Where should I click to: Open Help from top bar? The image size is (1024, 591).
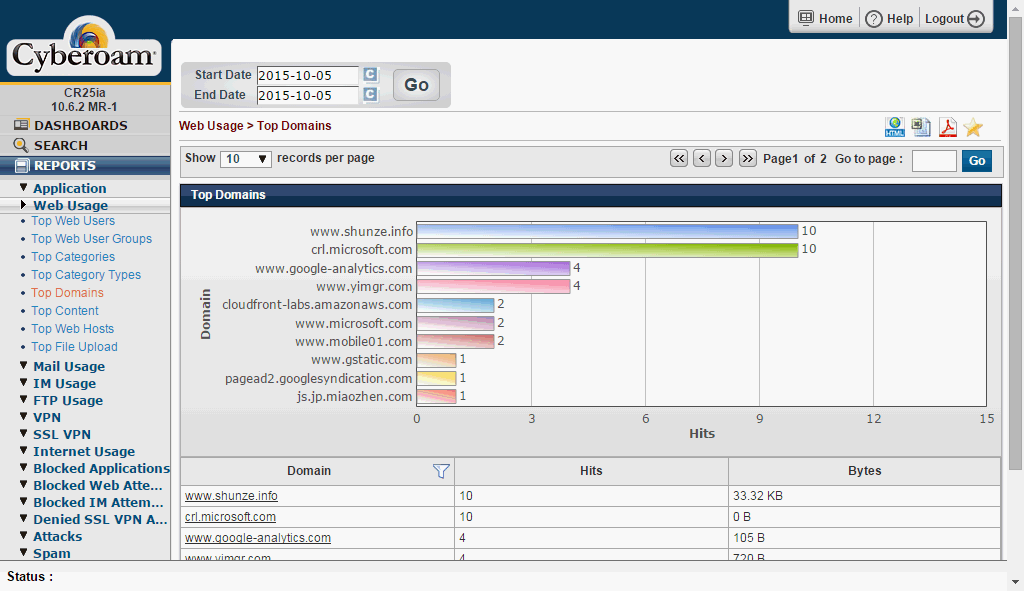point(889,18)
